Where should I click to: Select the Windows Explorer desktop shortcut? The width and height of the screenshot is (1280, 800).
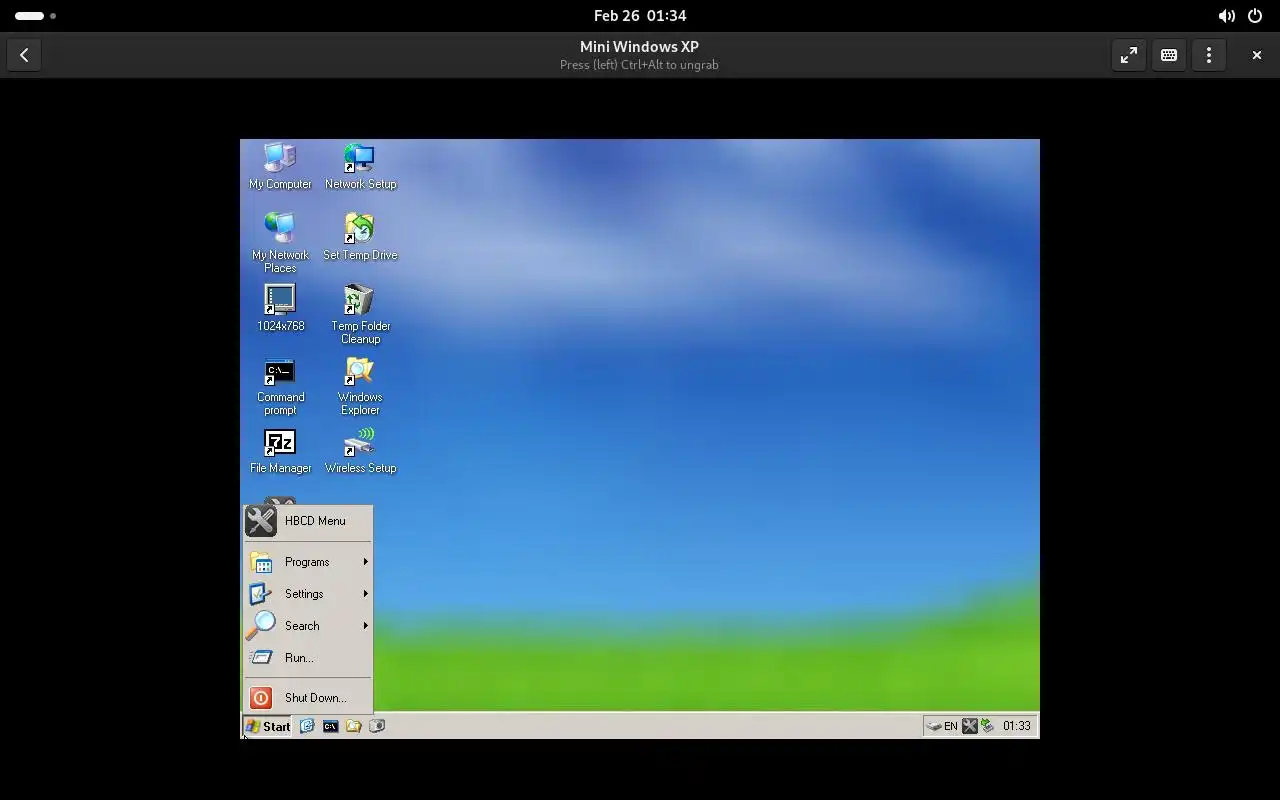pyautogui.click(x=360, y=386)
